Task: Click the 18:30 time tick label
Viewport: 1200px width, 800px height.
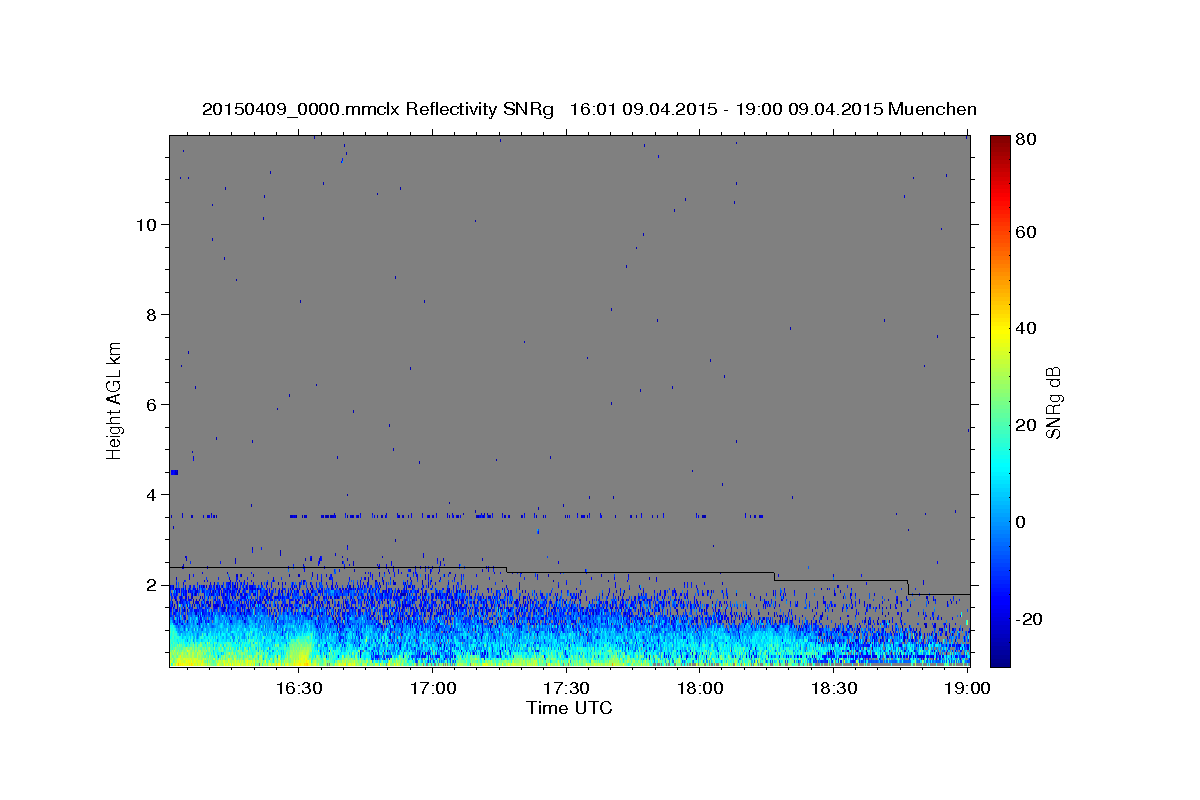Action: pyautogui.click(x=835, y=688)
